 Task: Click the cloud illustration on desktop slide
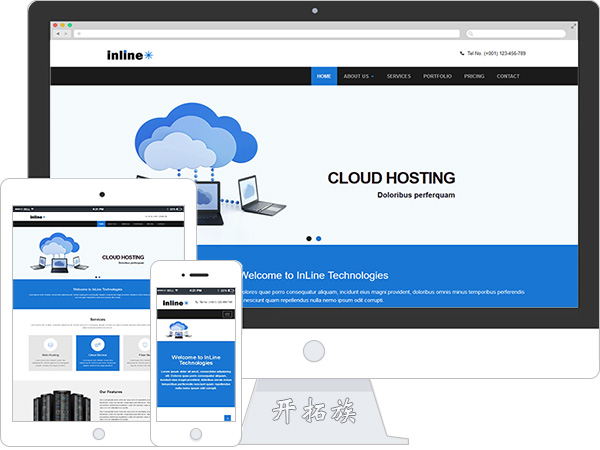pos(196,137)
